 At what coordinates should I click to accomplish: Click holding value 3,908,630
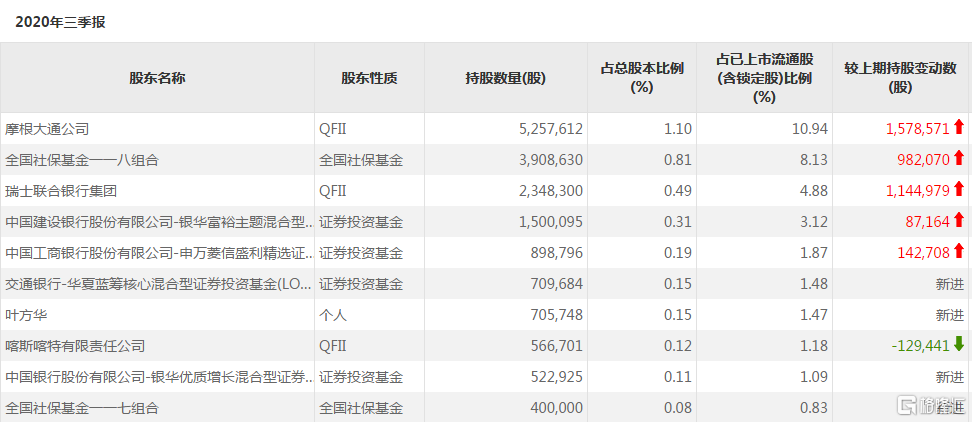(550, 160)
